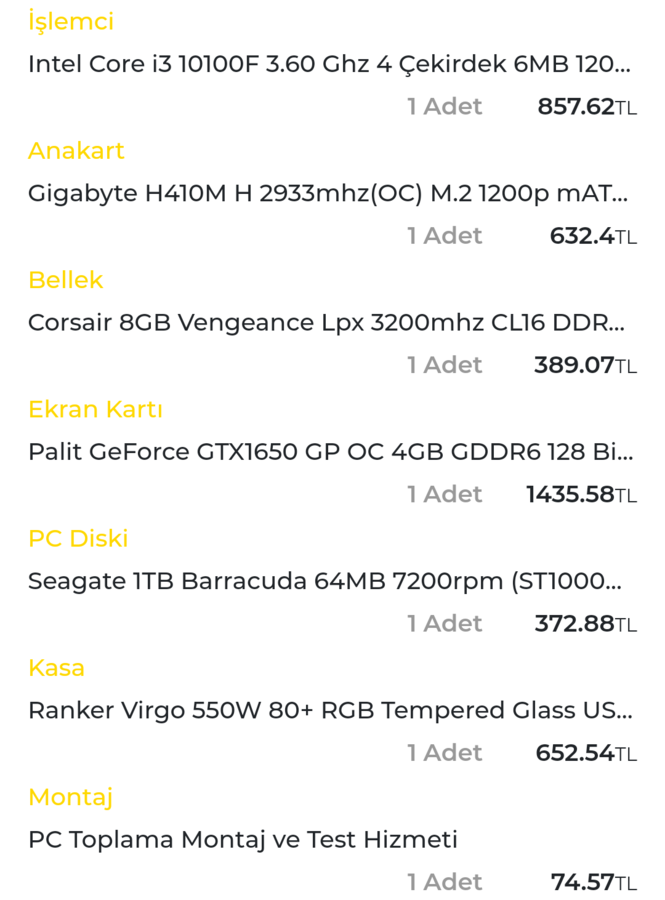Click the PC Diski category label
665x900 pixels.
point(78,539)
